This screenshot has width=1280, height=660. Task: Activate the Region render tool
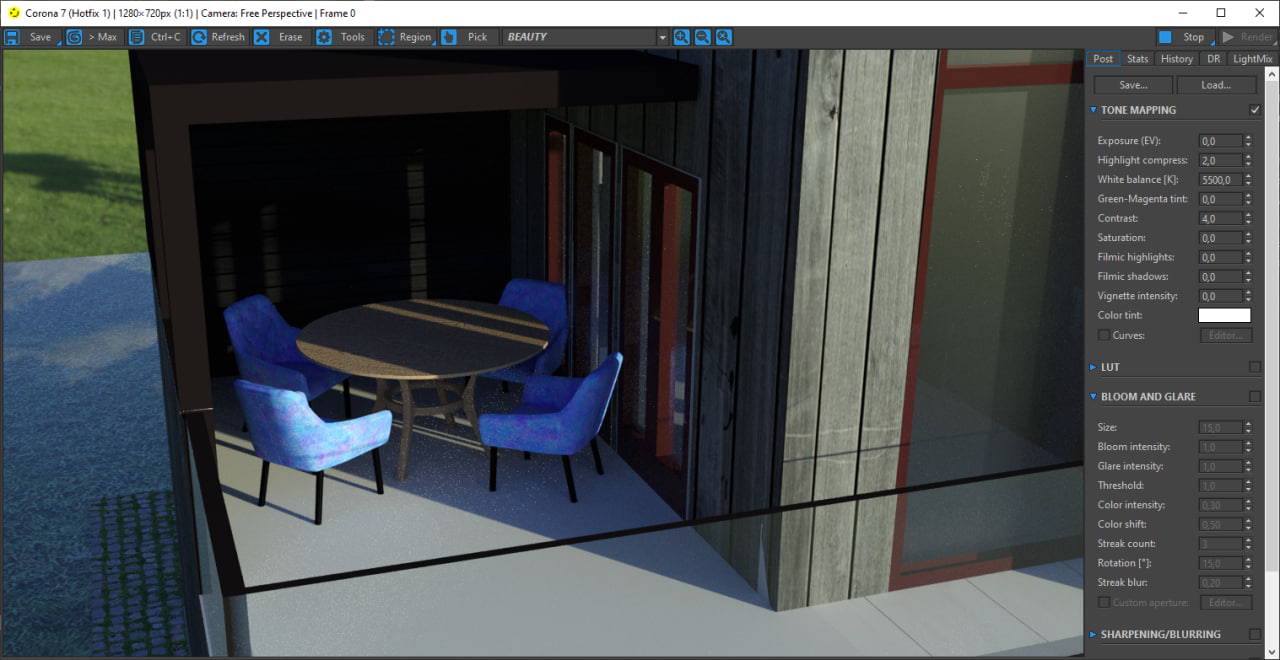405,37
